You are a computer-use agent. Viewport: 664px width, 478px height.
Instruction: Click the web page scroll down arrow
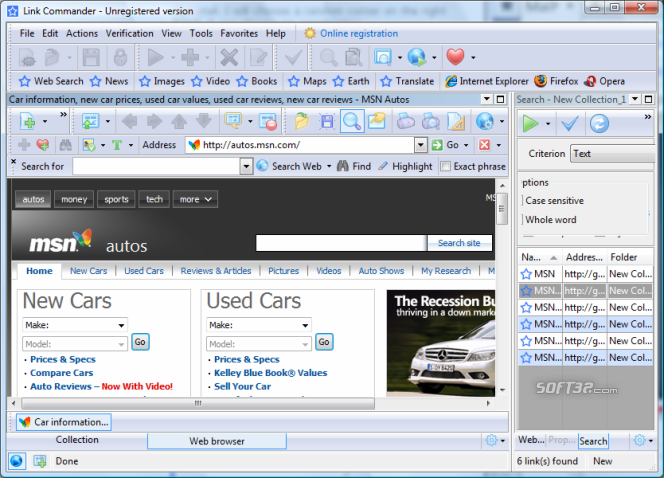coord(502,390)
